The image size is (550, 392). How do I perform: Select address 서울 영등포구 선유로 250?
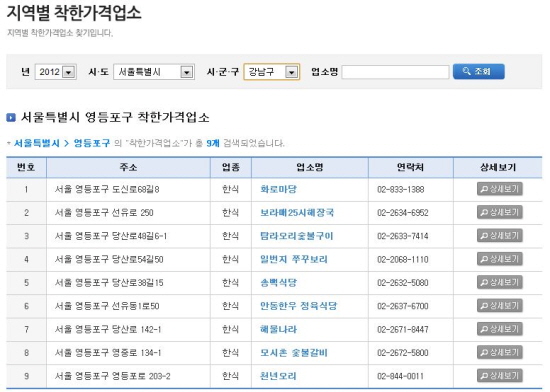(x=104, y=212)
